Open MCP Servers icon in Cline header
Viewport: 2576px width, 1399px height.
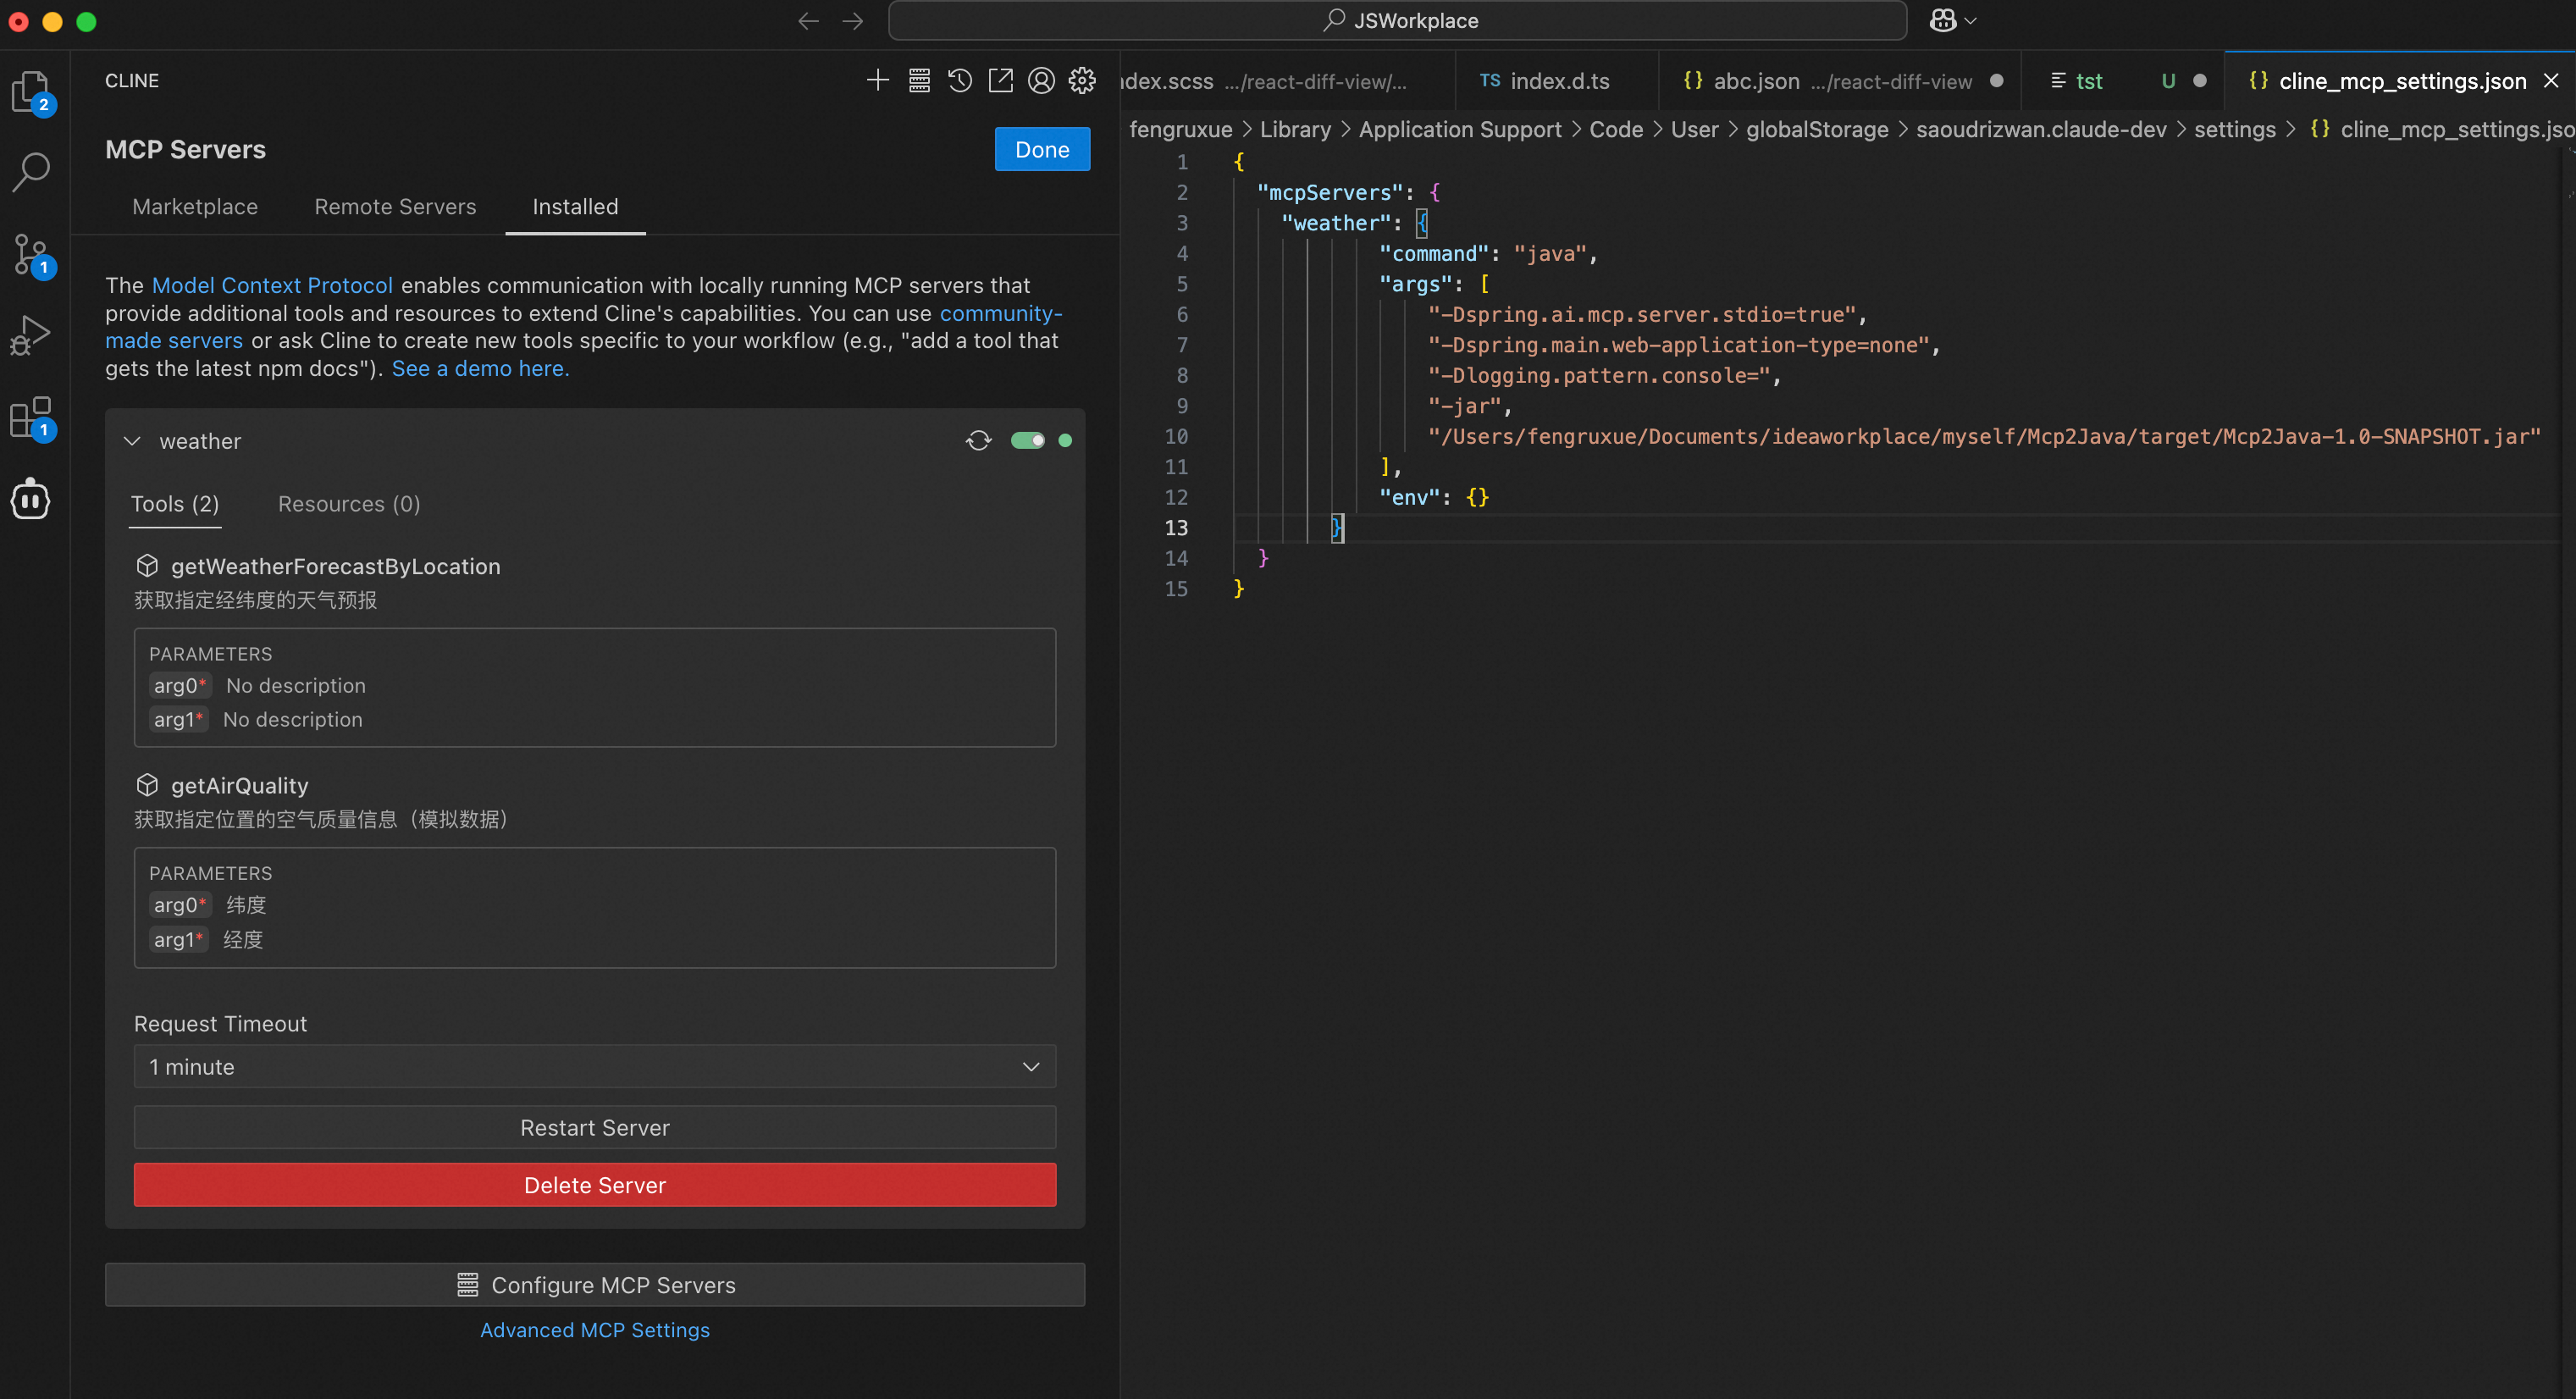[x=919, y=80]
